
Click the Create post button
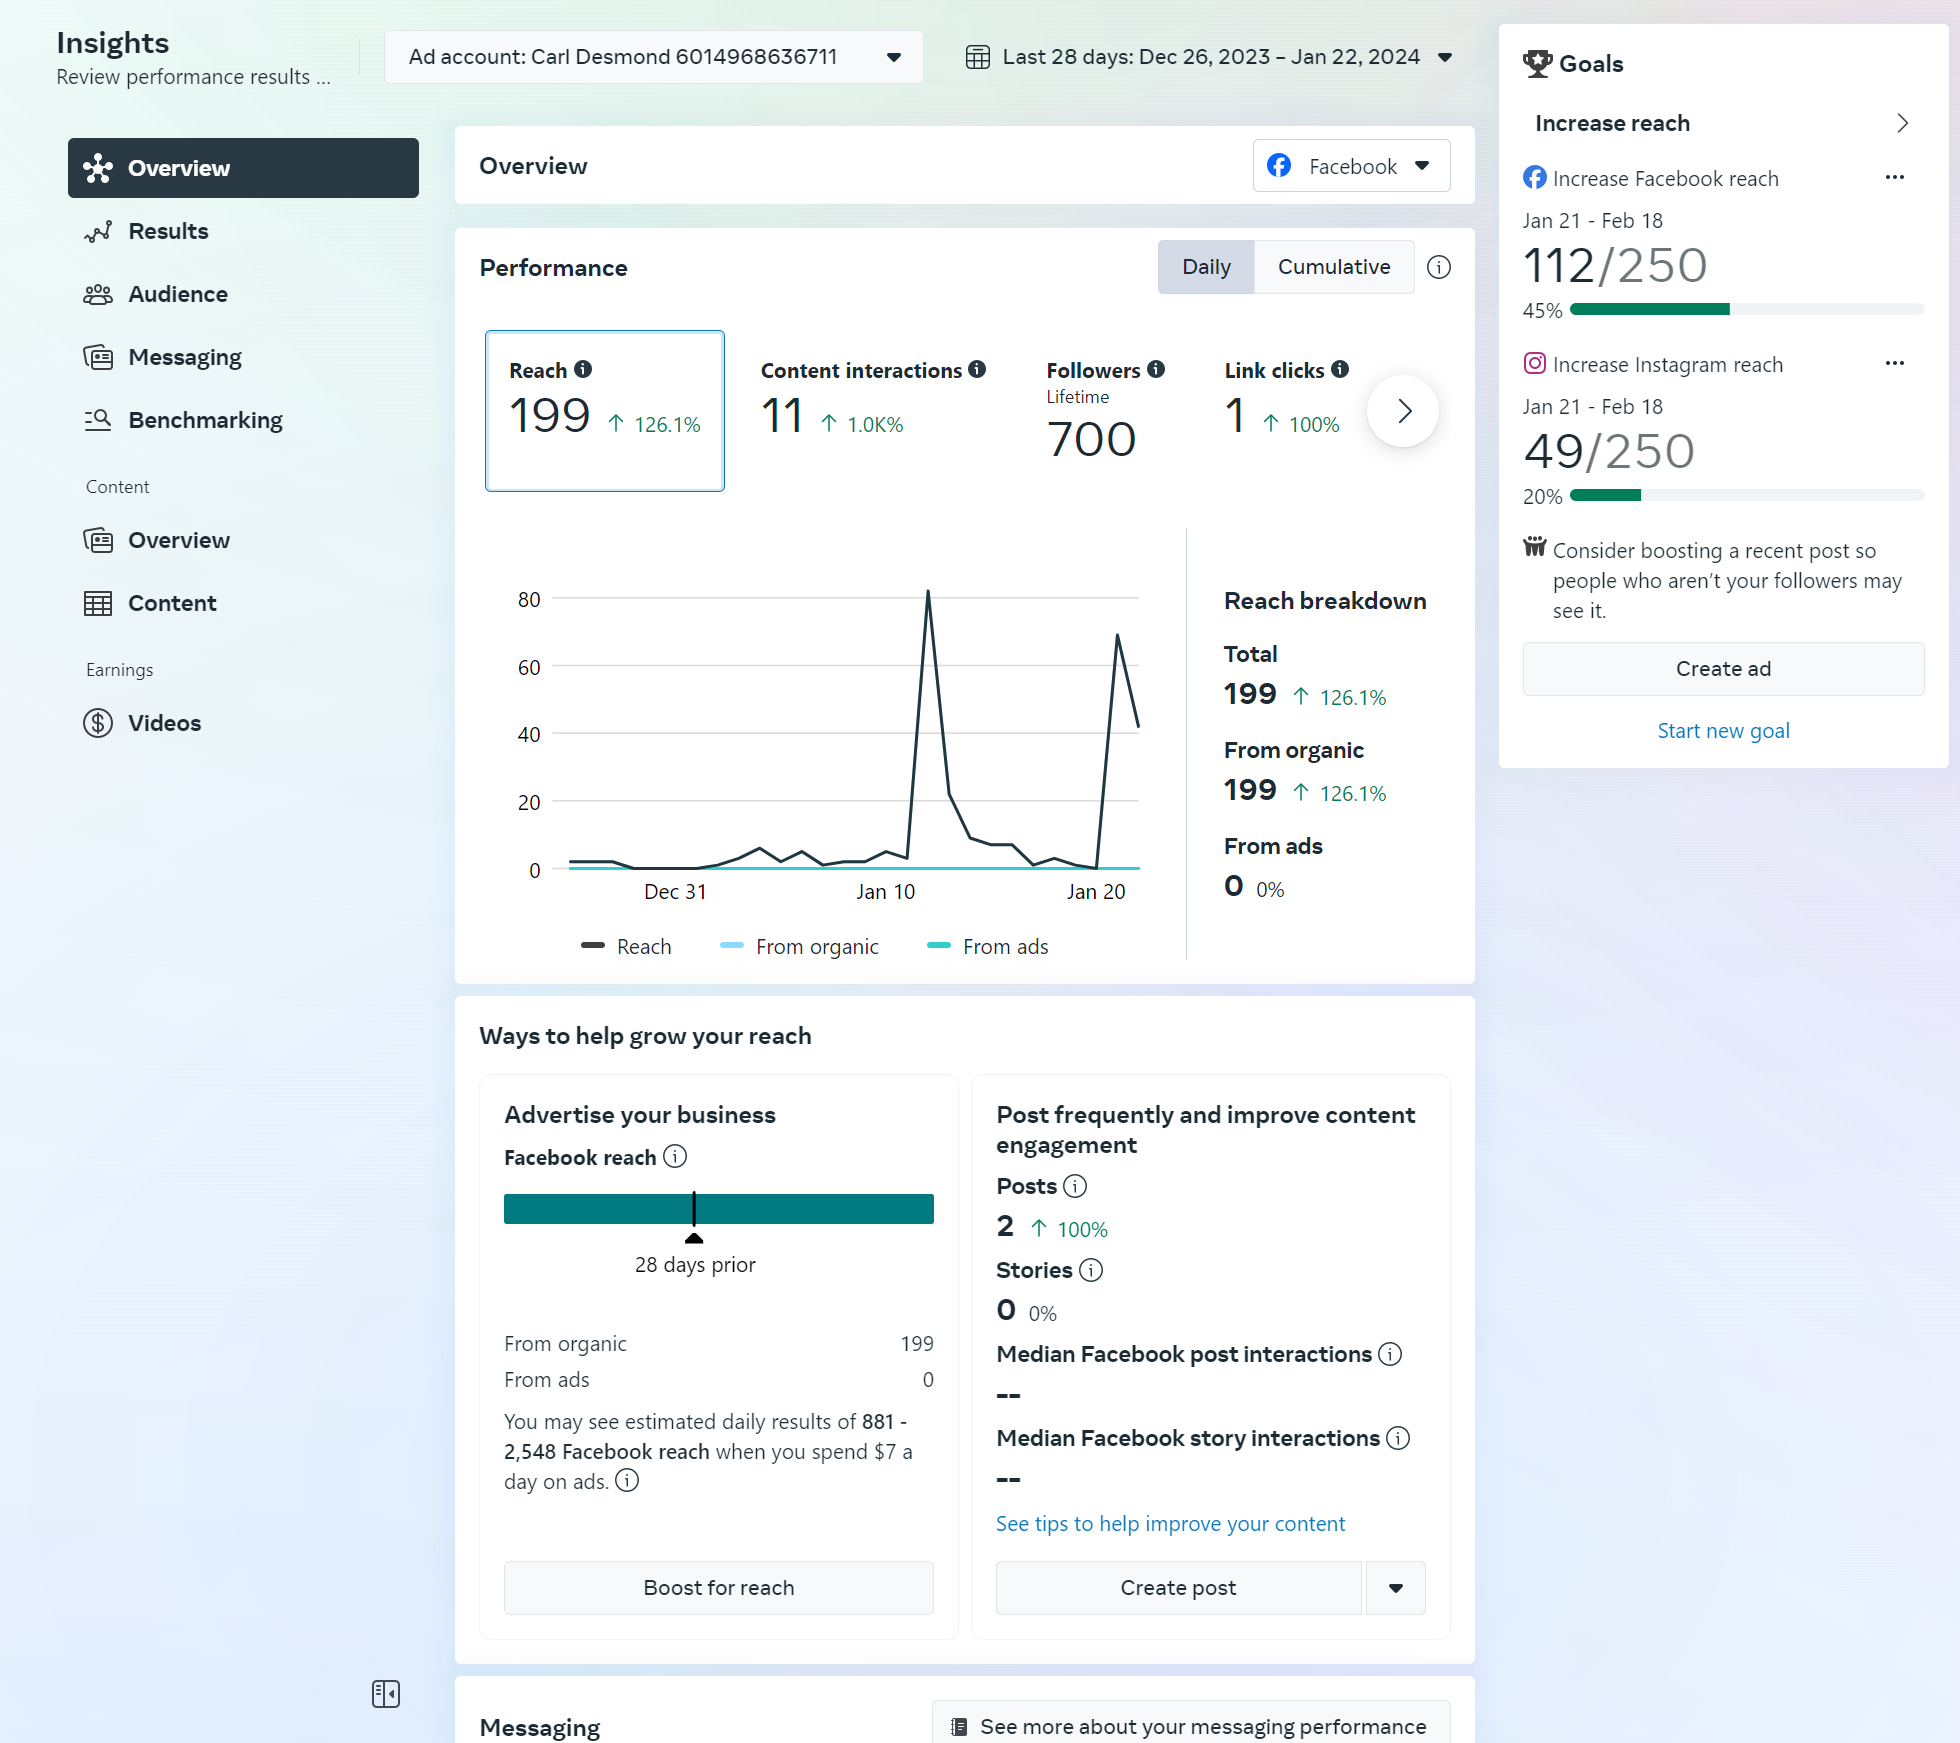[1179, 1588]
